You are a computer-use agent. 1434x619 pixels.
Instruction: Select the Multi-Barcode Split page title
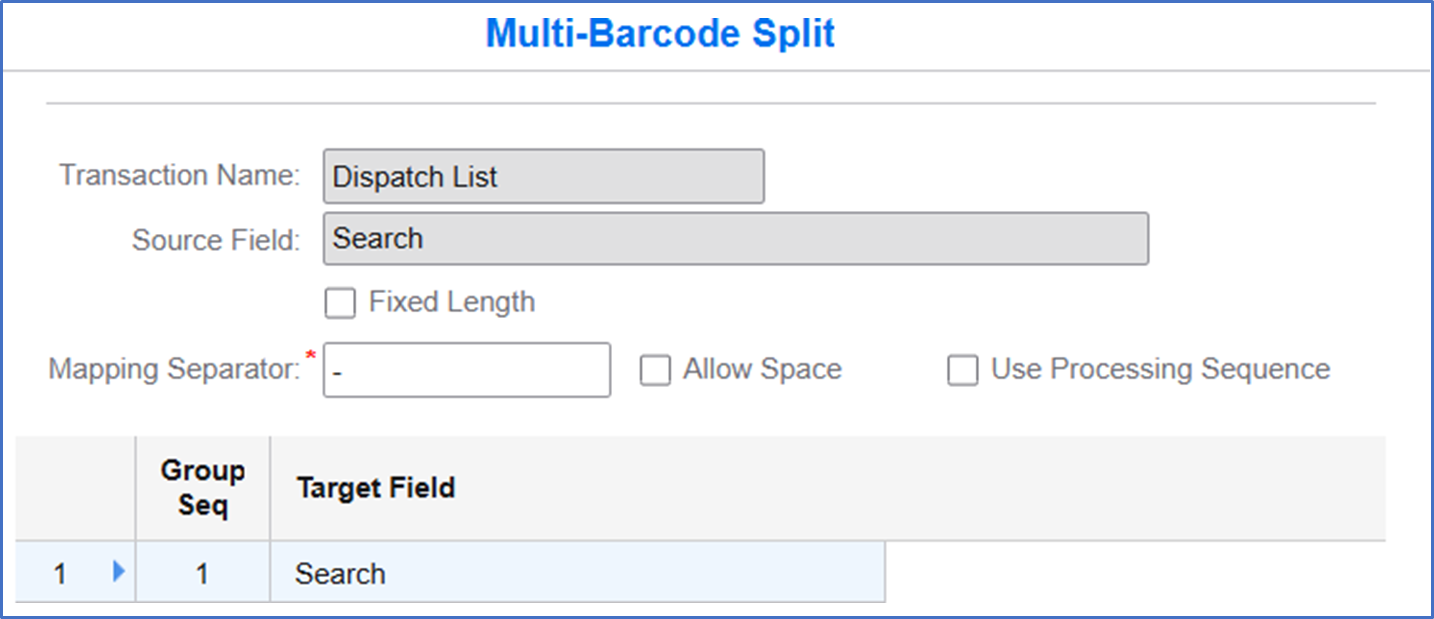click(660, 33)
